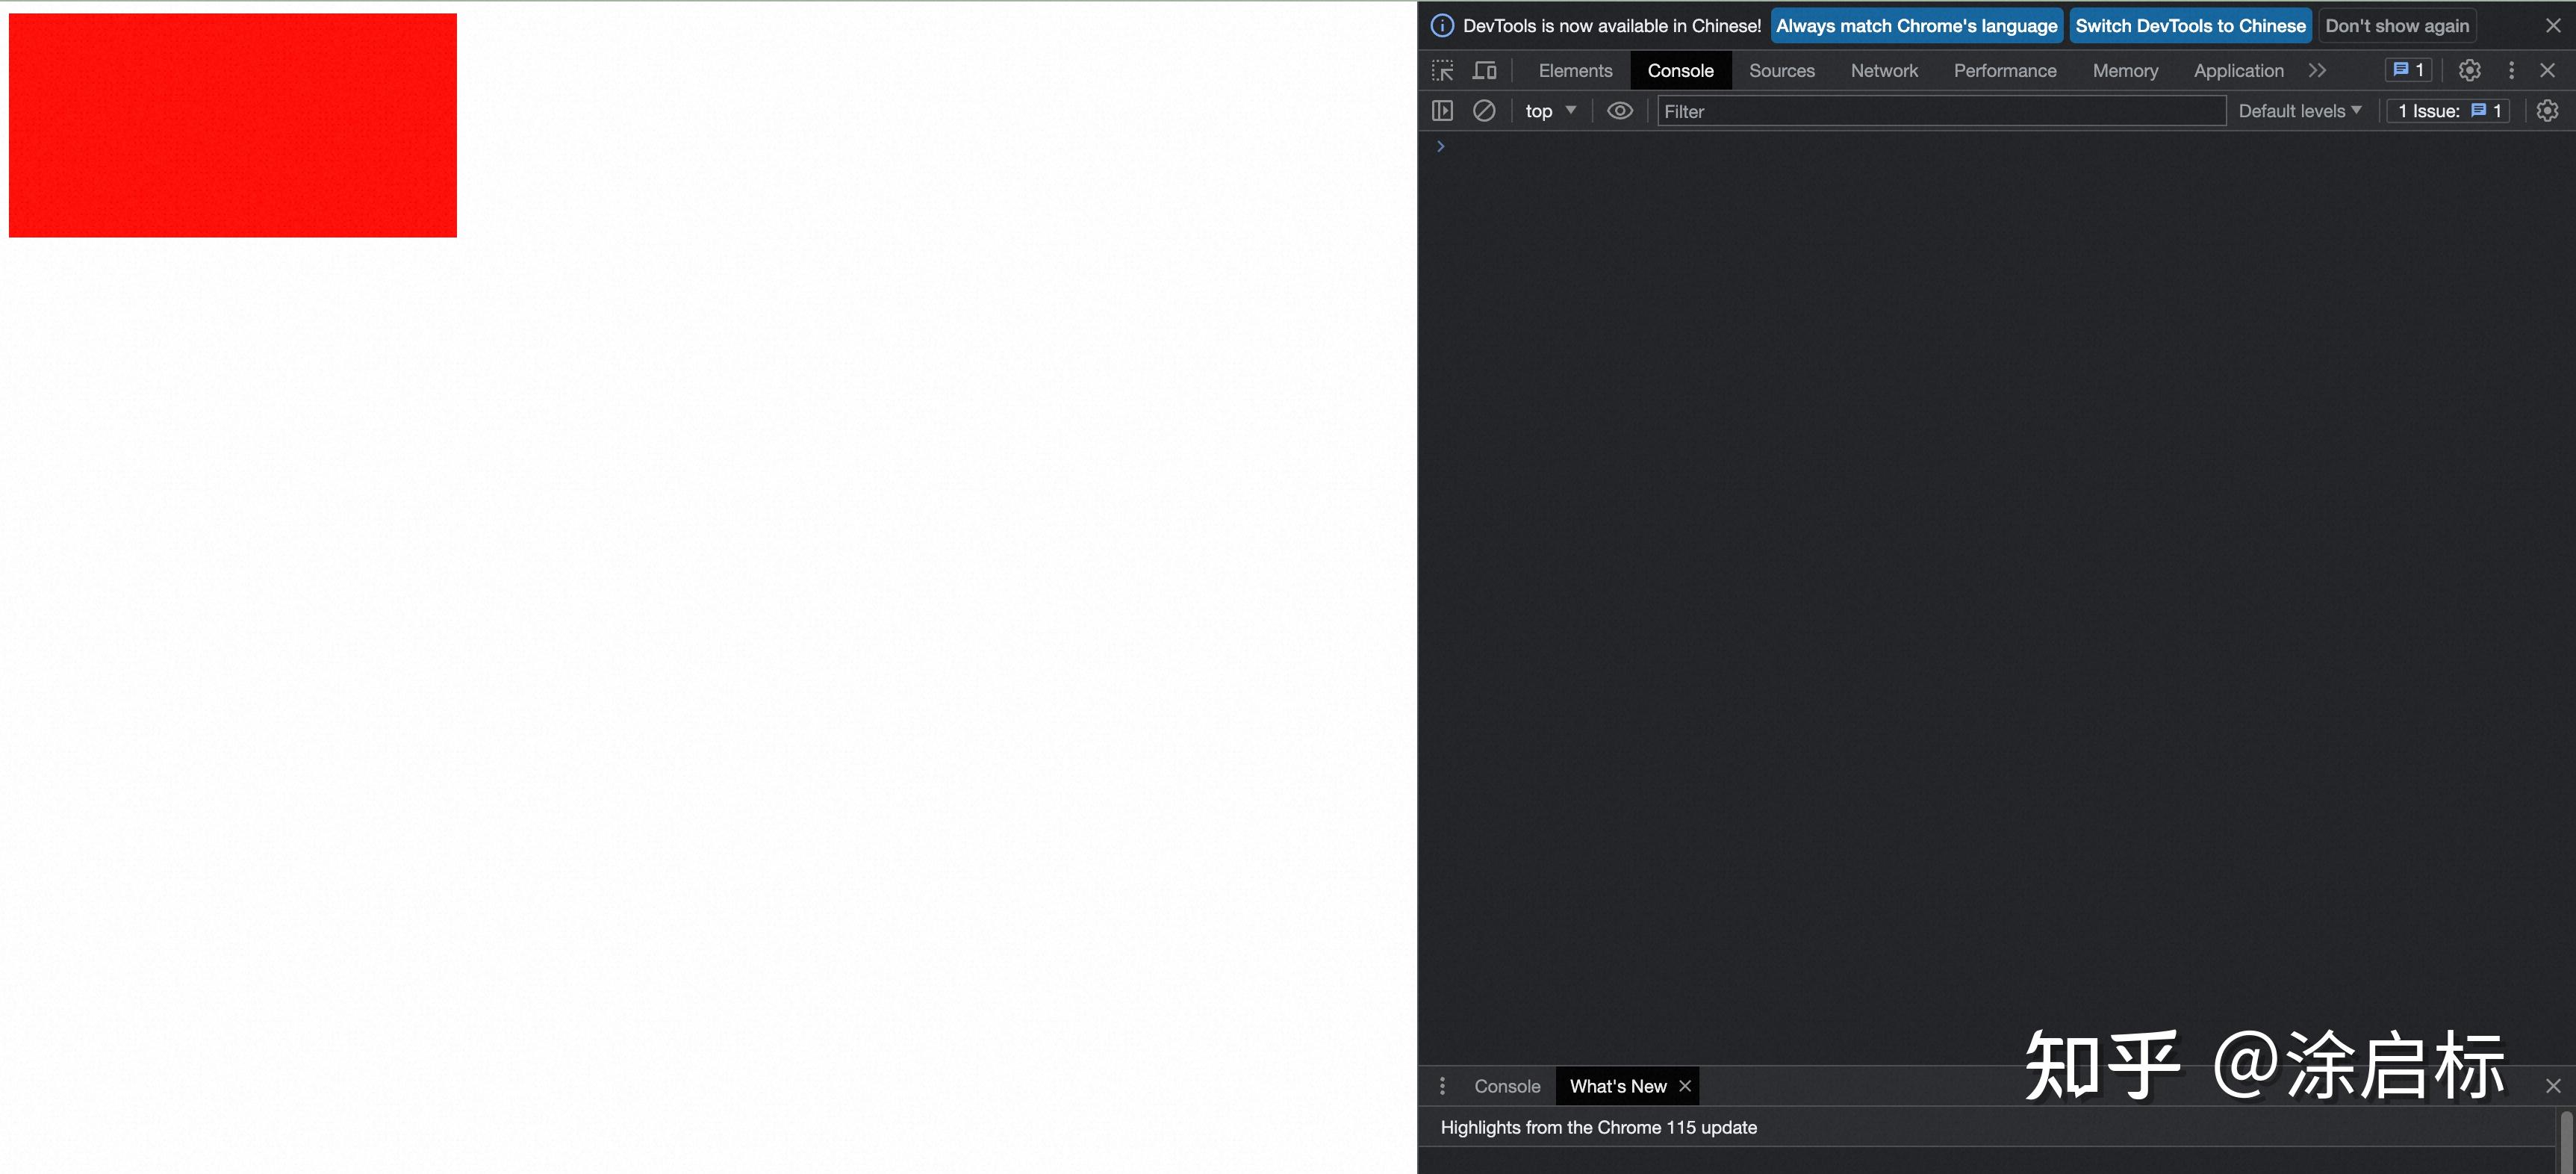Open the Memory tab
The image size is (2576, 1174).
pos(2125,71)
